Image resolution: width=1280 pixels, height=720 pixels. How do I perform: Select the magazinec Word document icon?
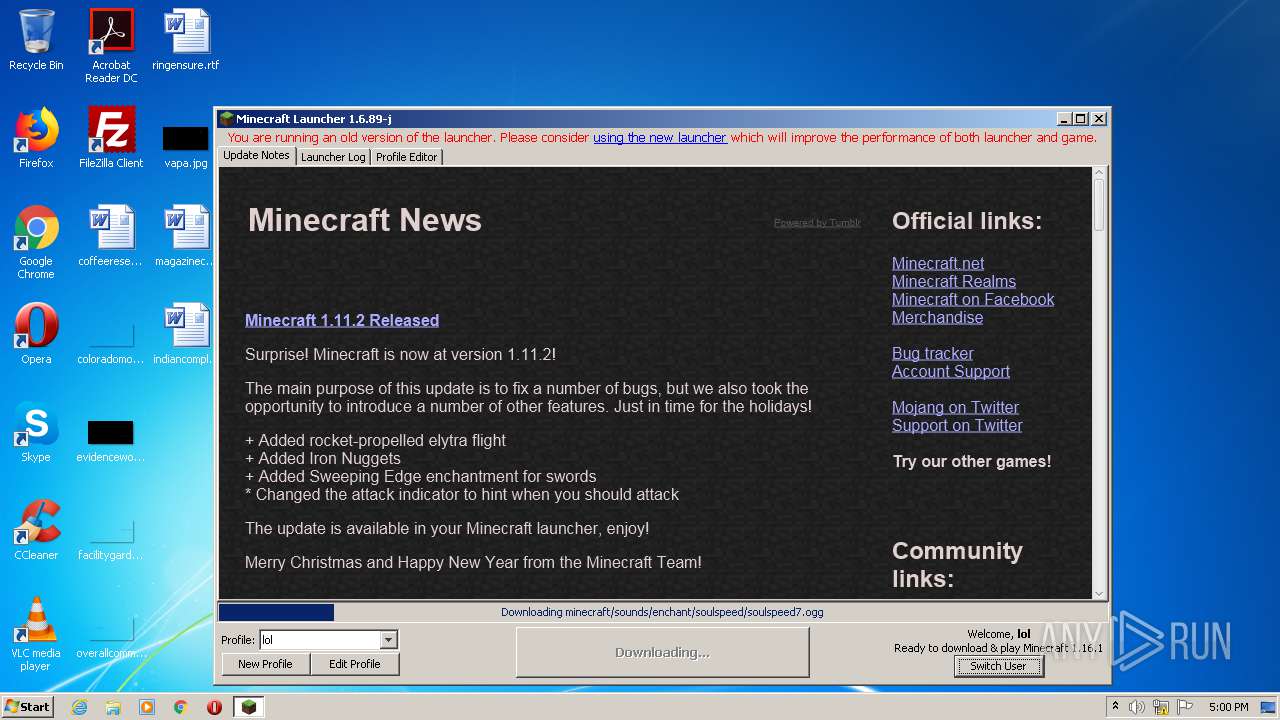[186, 236]
